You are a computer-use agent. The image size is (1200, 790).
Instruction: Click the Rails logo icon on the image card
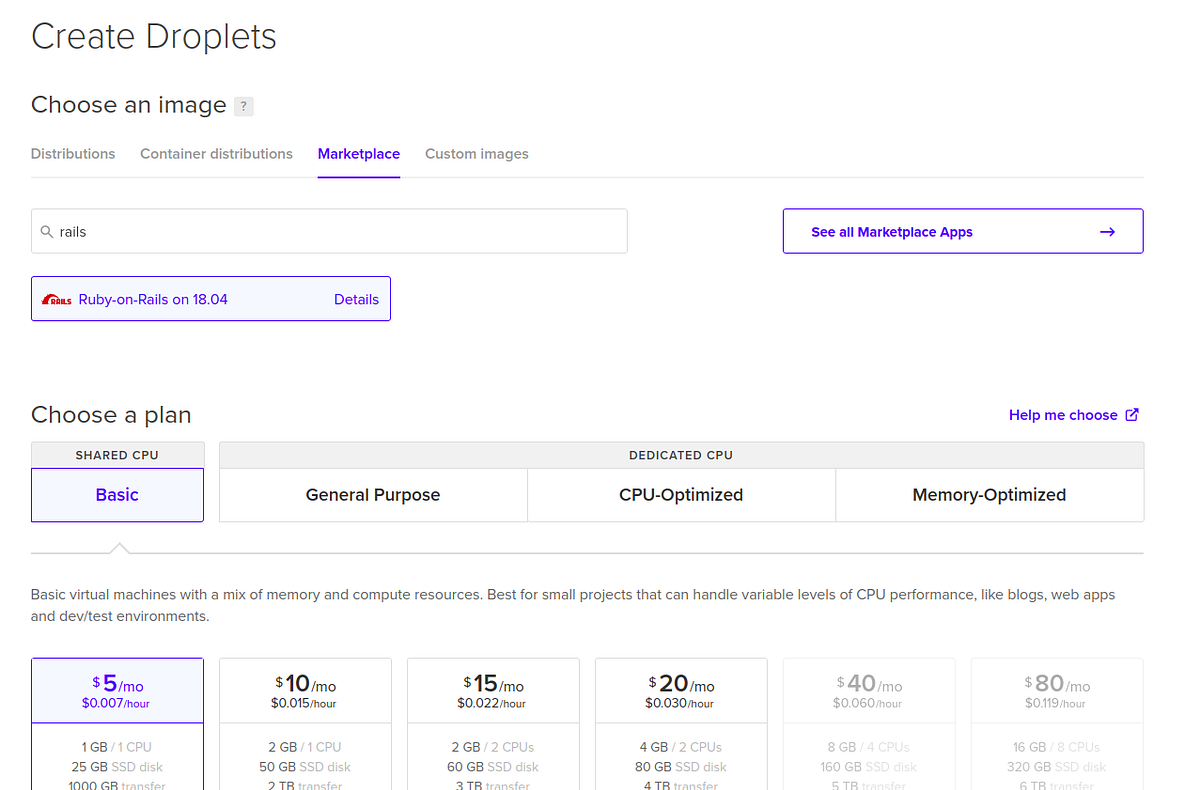(57, 298)
